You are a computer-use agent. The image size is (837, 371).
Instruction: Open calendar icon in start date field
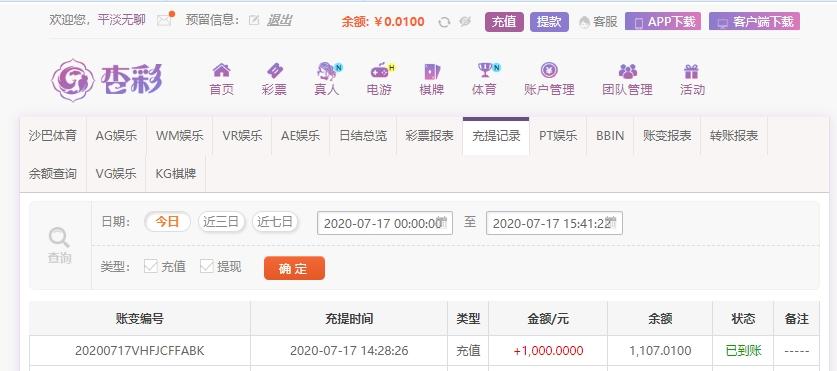[x=441, y=222]
